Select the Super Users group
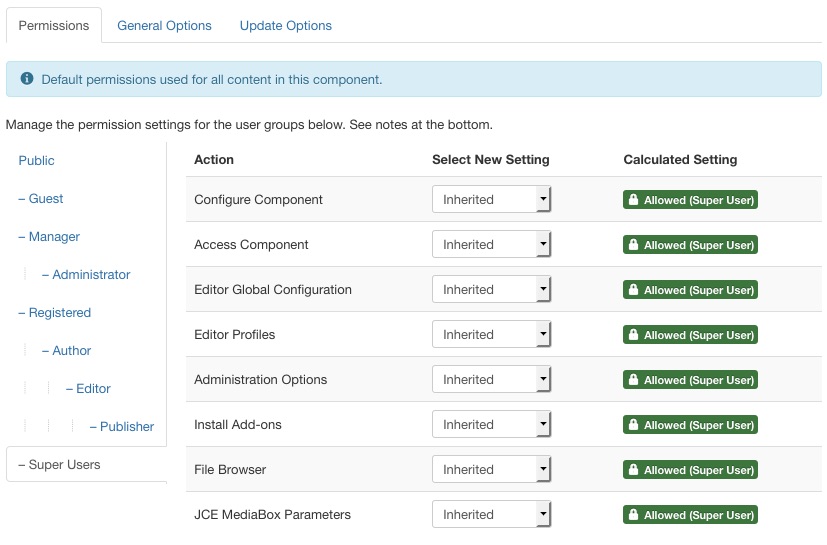Image resolution: width=827 pixels, height=545 pixels. [64, 465]
